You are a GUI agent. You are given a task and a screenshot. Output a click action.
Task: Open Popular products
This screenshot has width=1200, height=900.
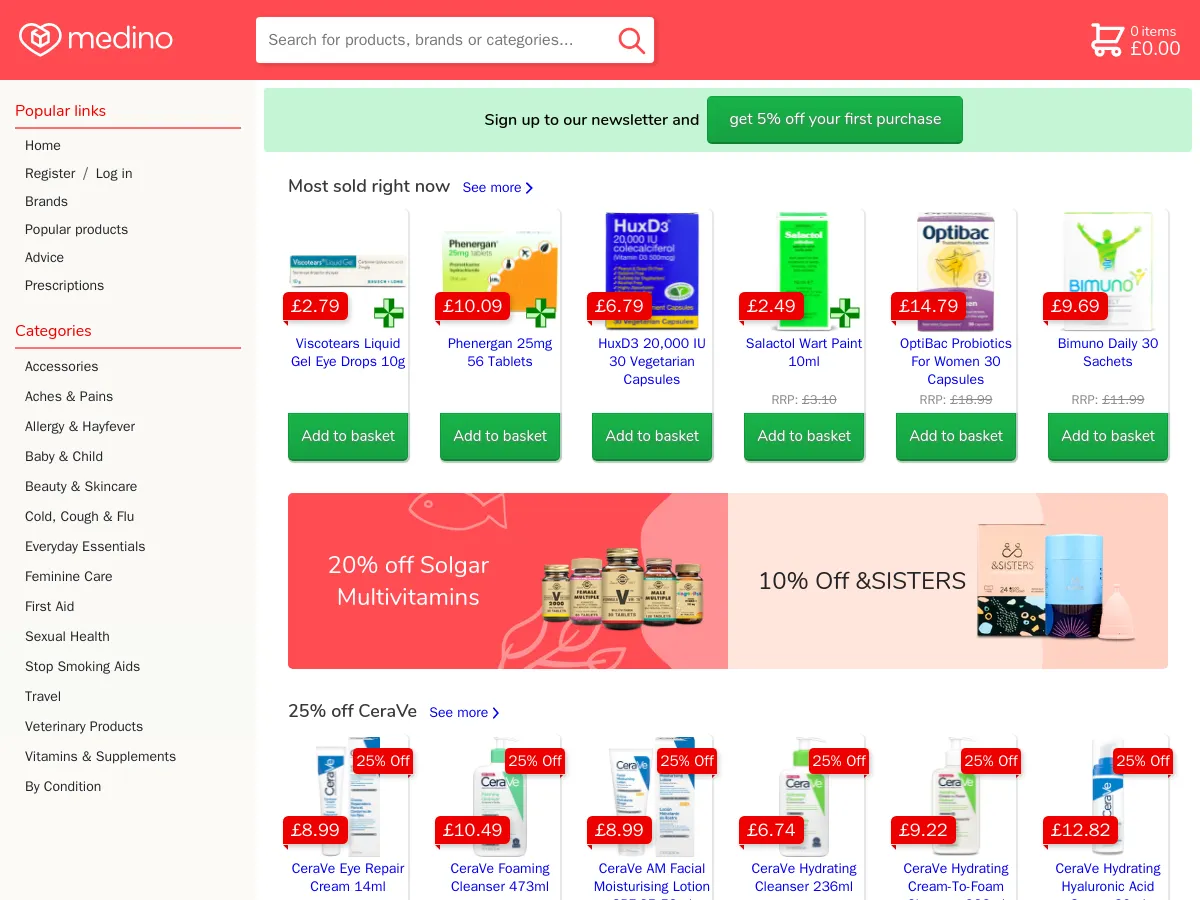76,229
